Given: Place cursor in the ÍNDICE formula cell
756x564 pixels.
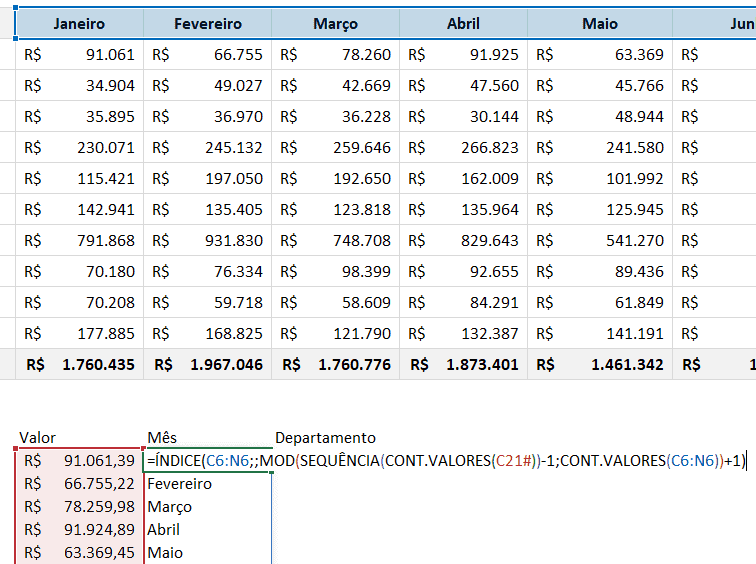Looking at the screenshot, I should [x=446, y=461].
